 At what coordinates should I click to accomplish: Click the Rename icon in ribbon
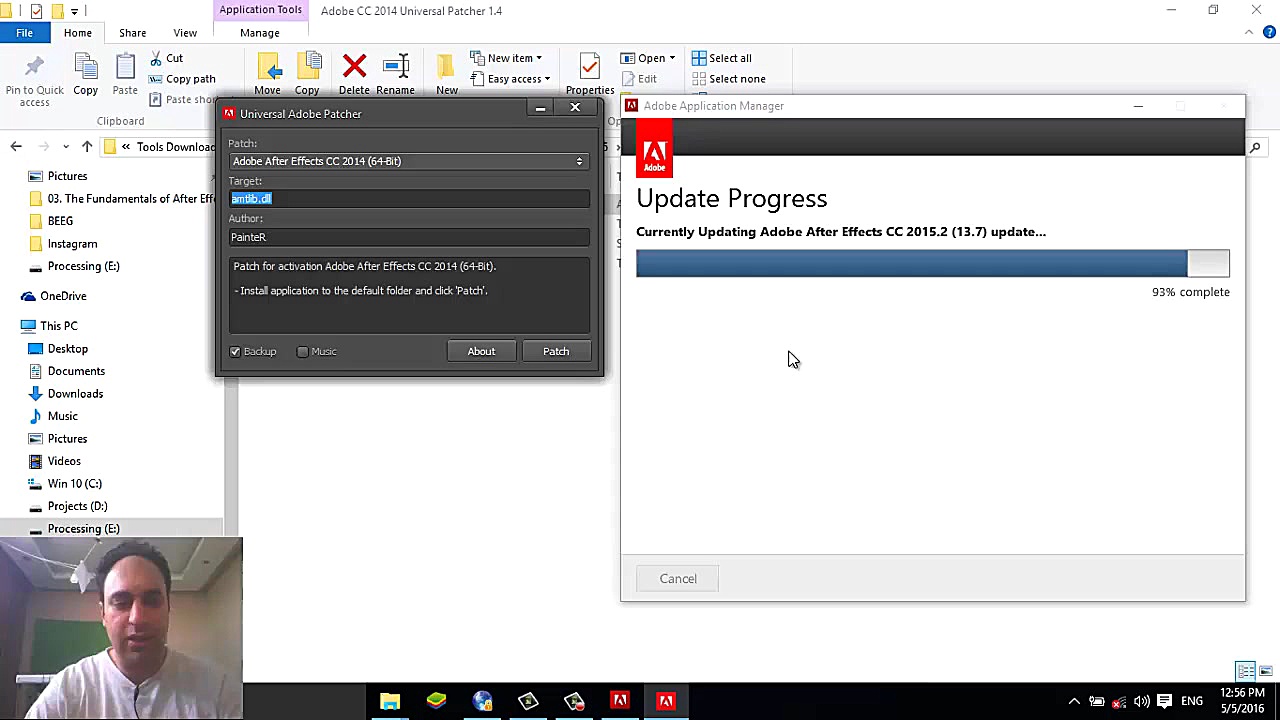click(396, 67)
